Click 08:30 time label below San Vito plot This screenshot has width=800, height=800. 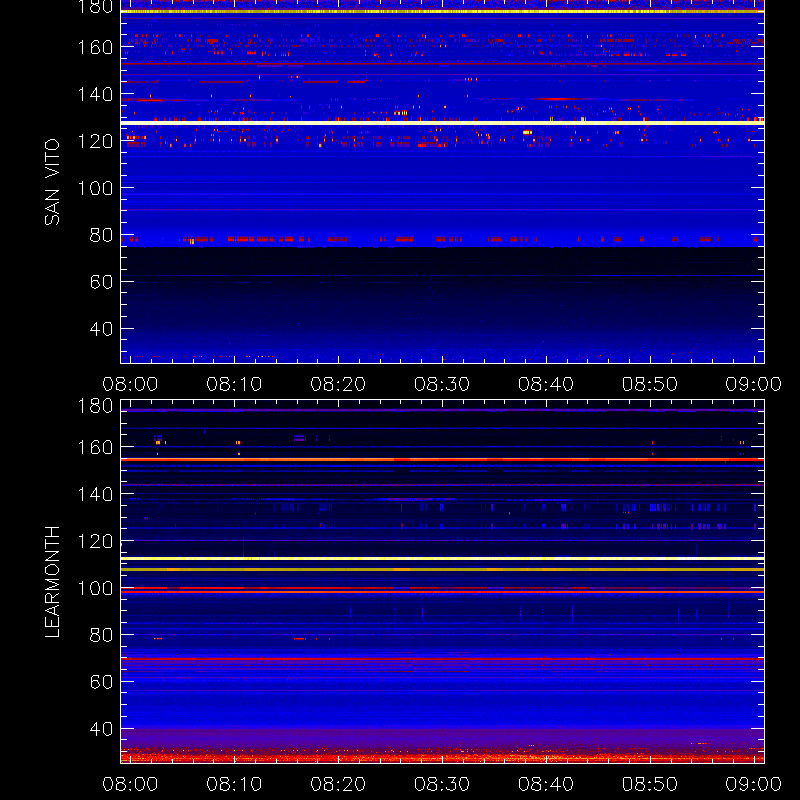coord(442,384)
